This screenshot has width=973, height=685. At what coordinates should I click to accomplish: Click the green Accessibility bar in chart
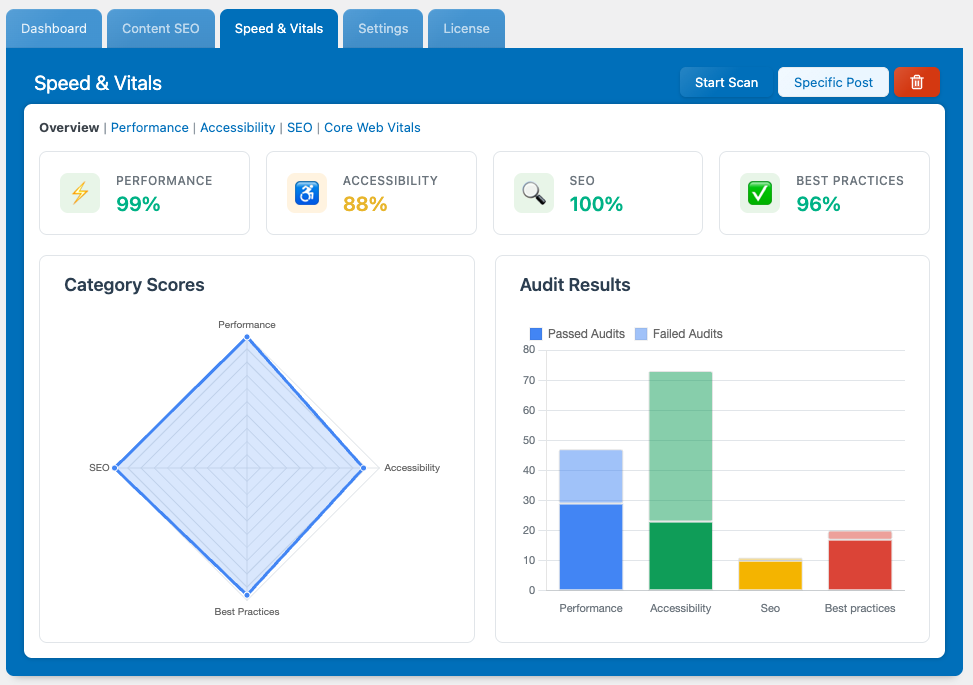[680, 555]
